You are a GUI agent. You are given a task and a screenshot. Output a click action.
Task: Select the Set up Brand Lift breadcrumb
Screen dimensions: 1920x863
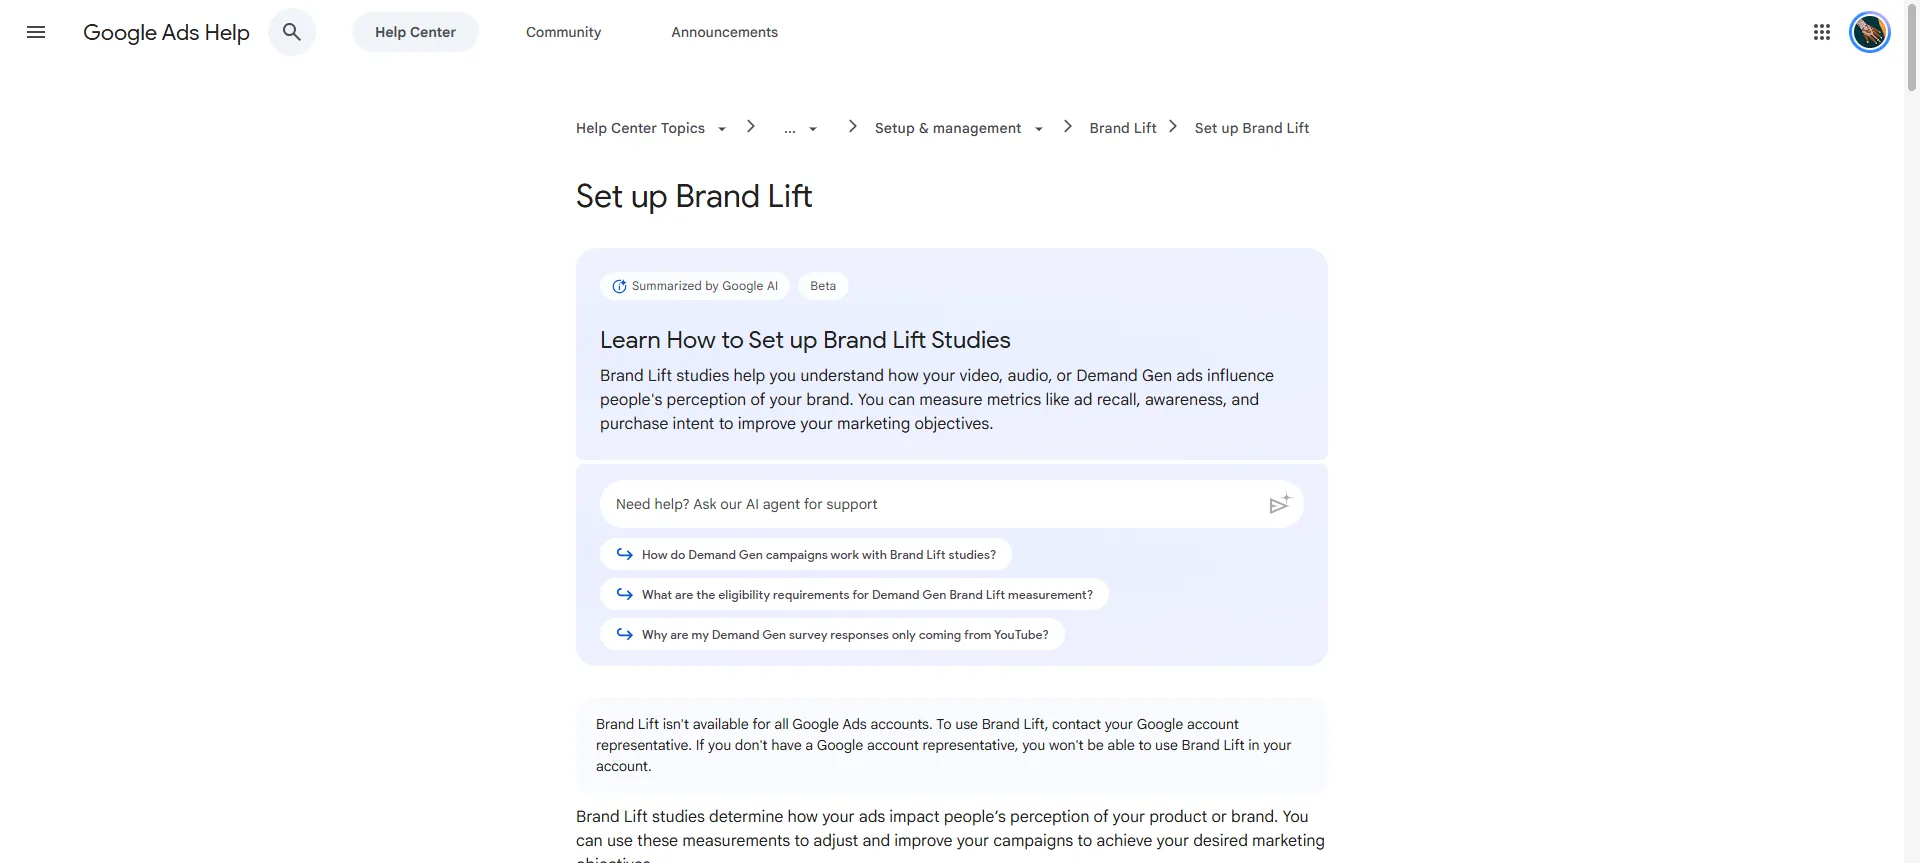tap(1252, 128)
